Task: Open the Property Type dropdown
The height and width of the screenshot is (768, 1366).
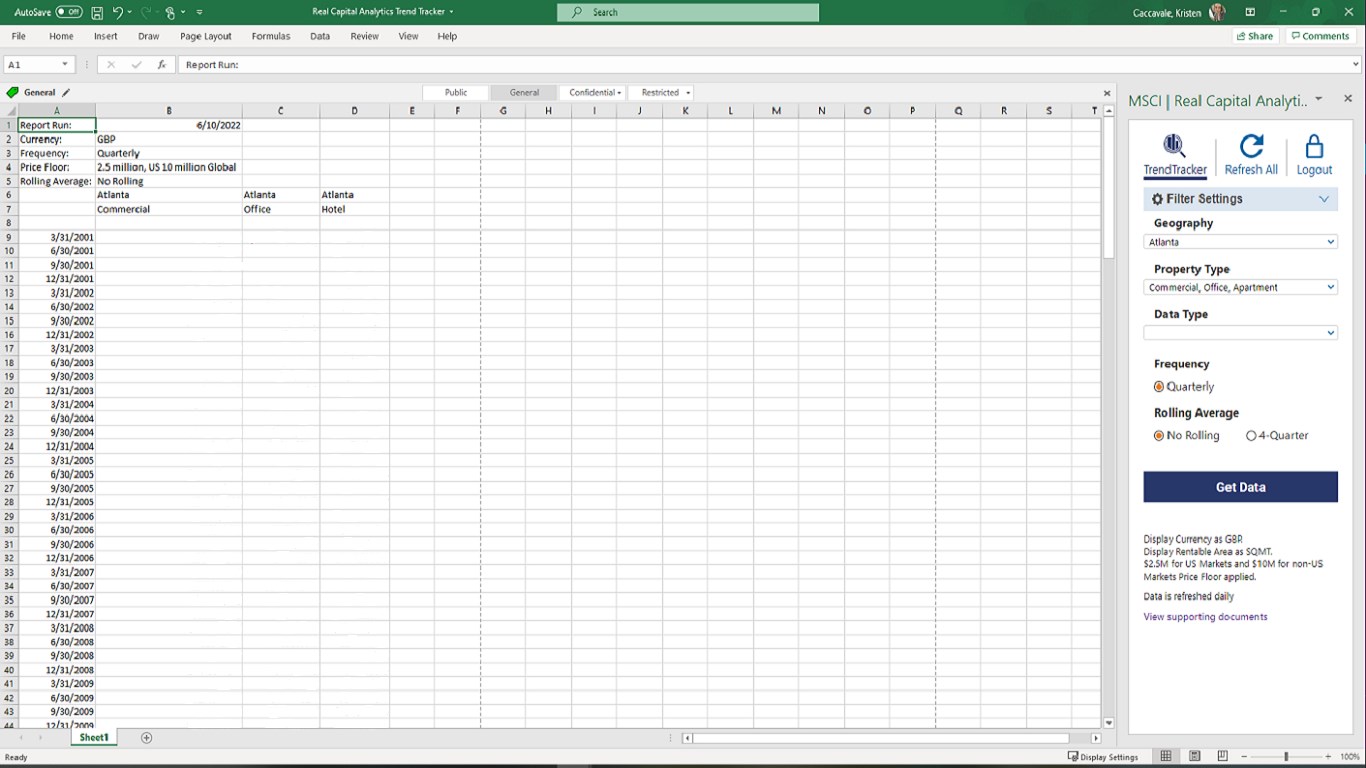Action: 1240,287
